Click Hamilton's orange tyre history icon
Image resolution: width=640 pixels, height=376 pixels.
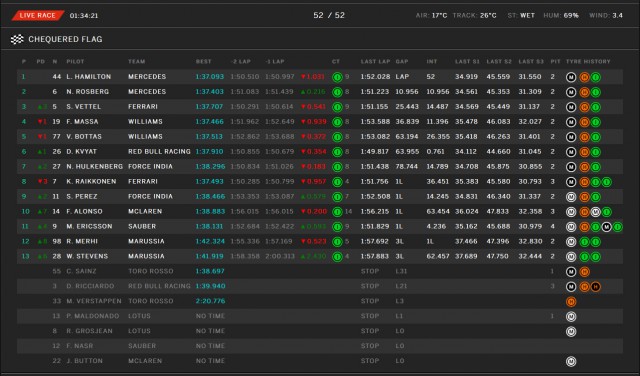pos(584,77)
